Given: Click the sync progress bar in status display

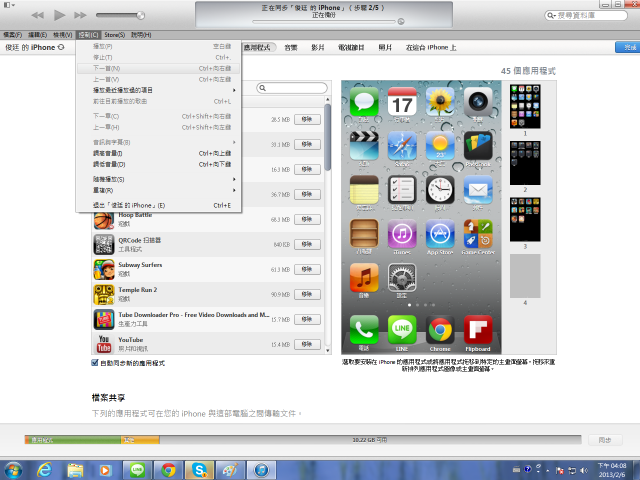Looking at the screenshot, I should [324, 21].
